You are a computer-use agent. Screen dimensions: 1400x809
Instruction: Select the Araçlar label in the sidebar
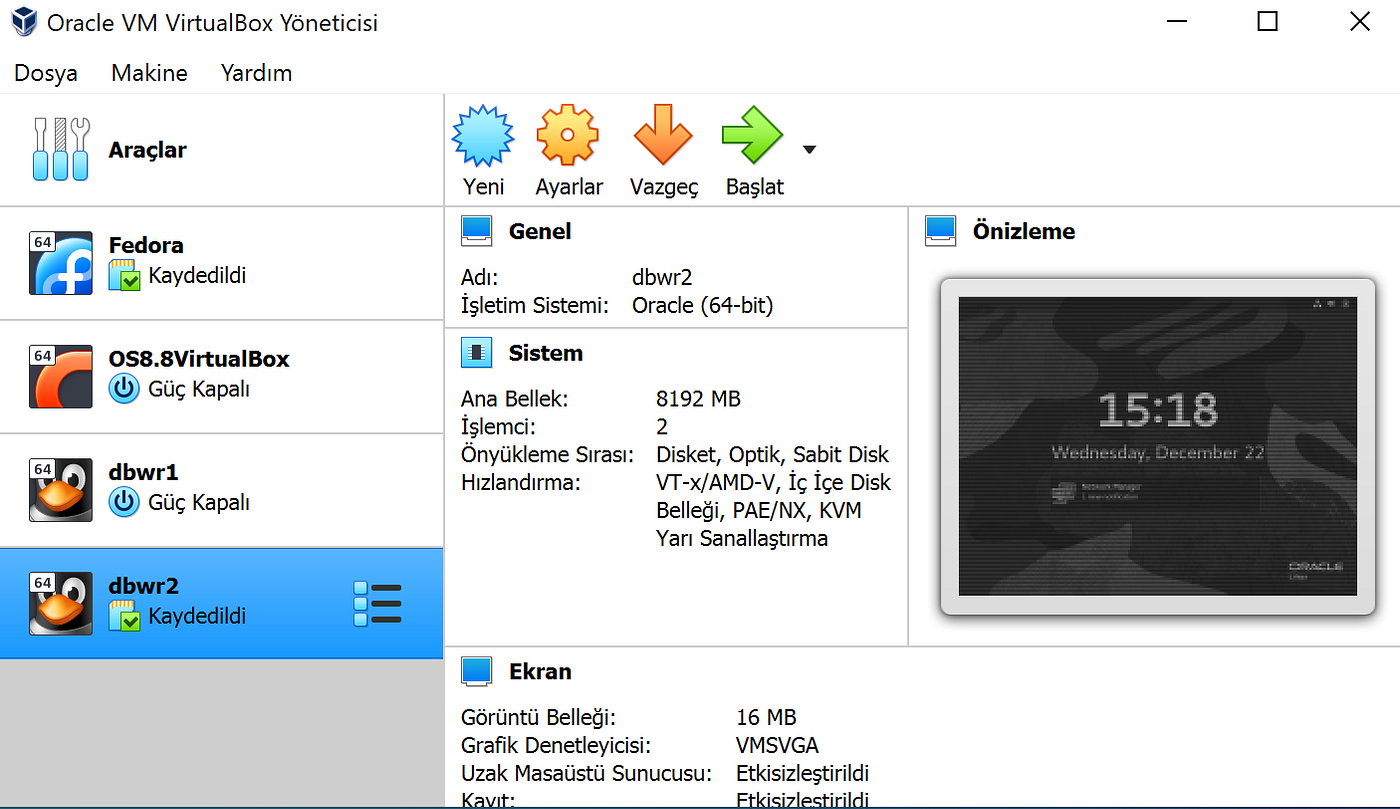click(147, 150)
